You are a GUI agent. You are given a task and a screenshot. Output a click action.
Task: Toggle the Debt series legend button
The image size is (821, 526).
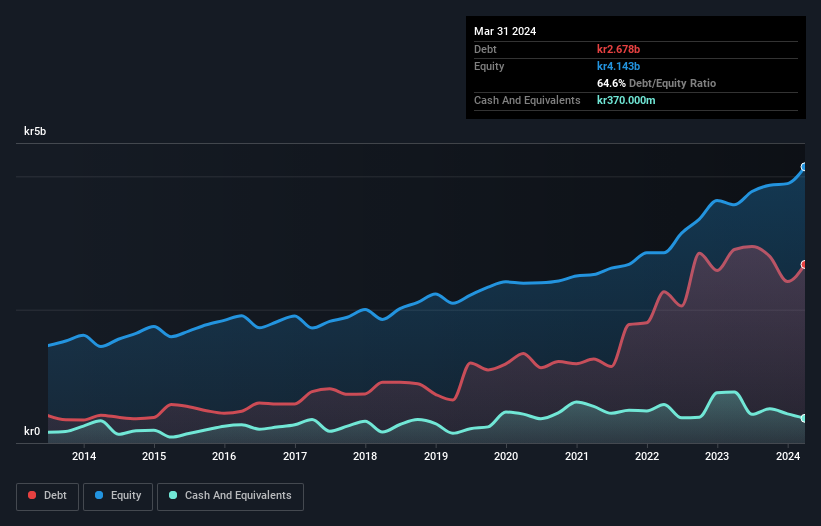pos(48,496)
